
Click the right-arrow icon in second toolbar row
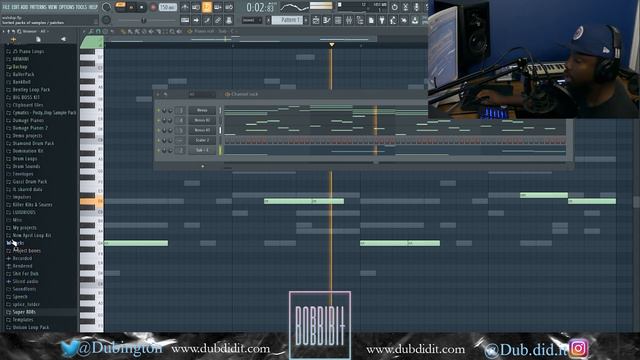pos(196,20)
